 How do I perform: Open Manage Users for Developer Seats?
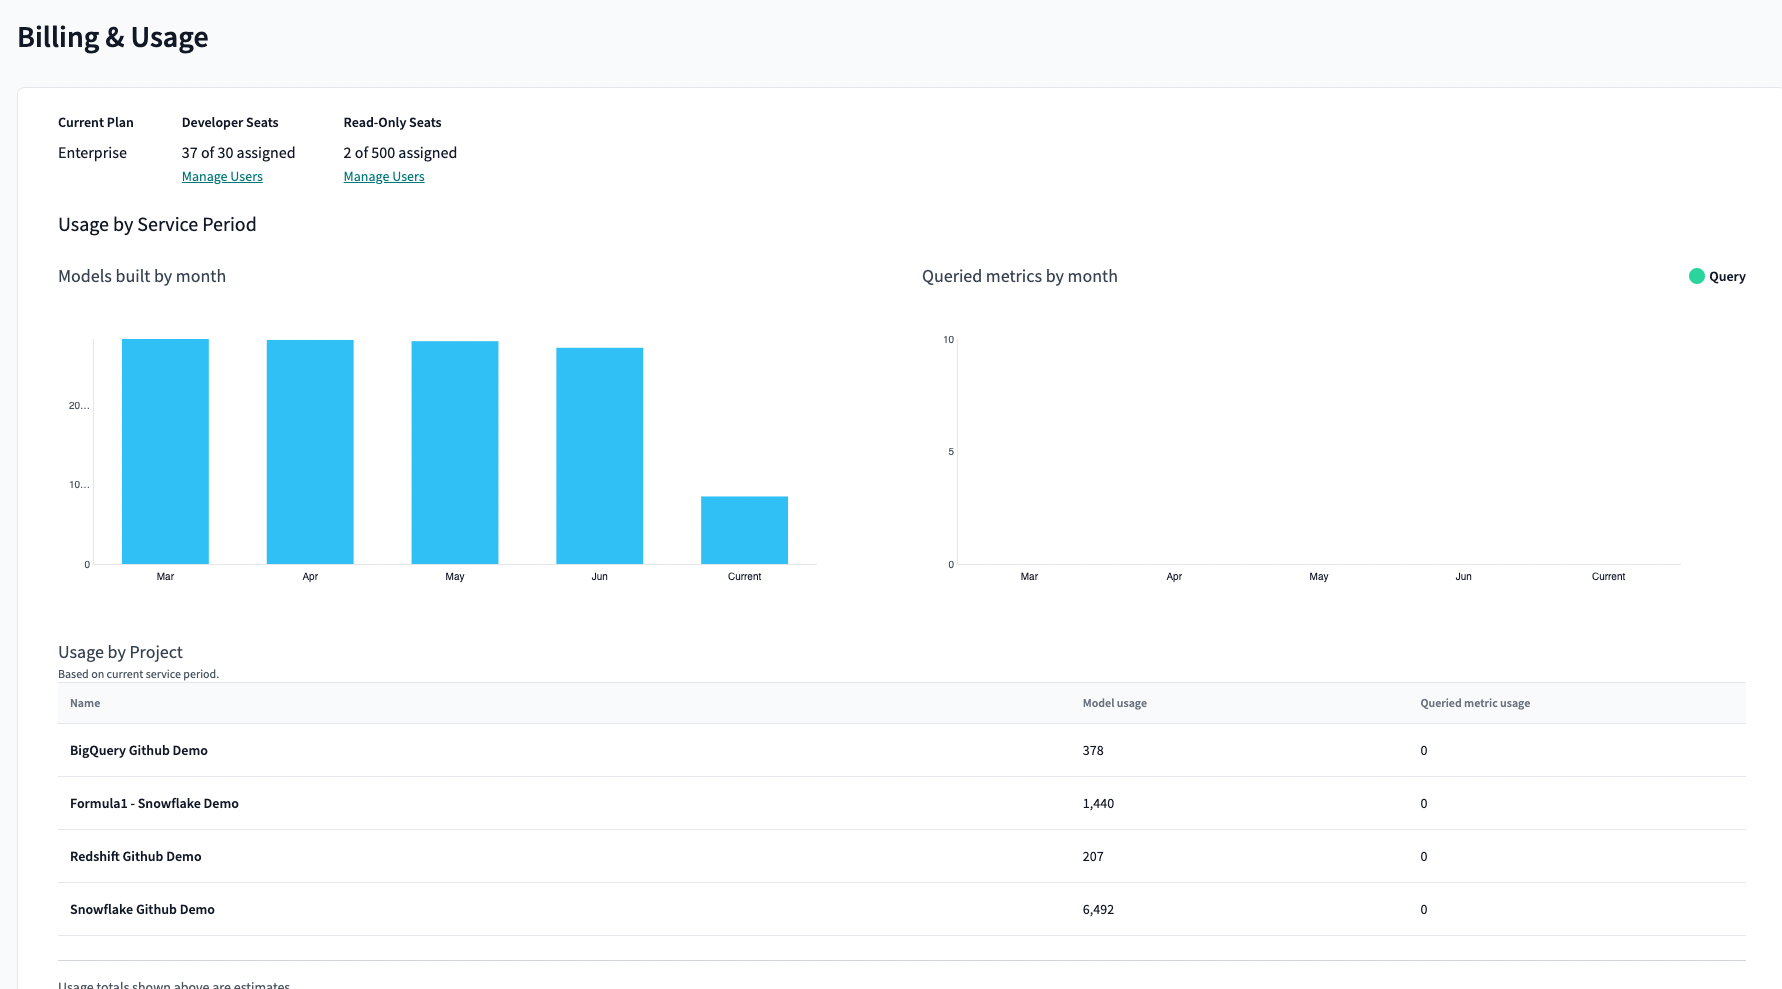[x=221, y=176]
